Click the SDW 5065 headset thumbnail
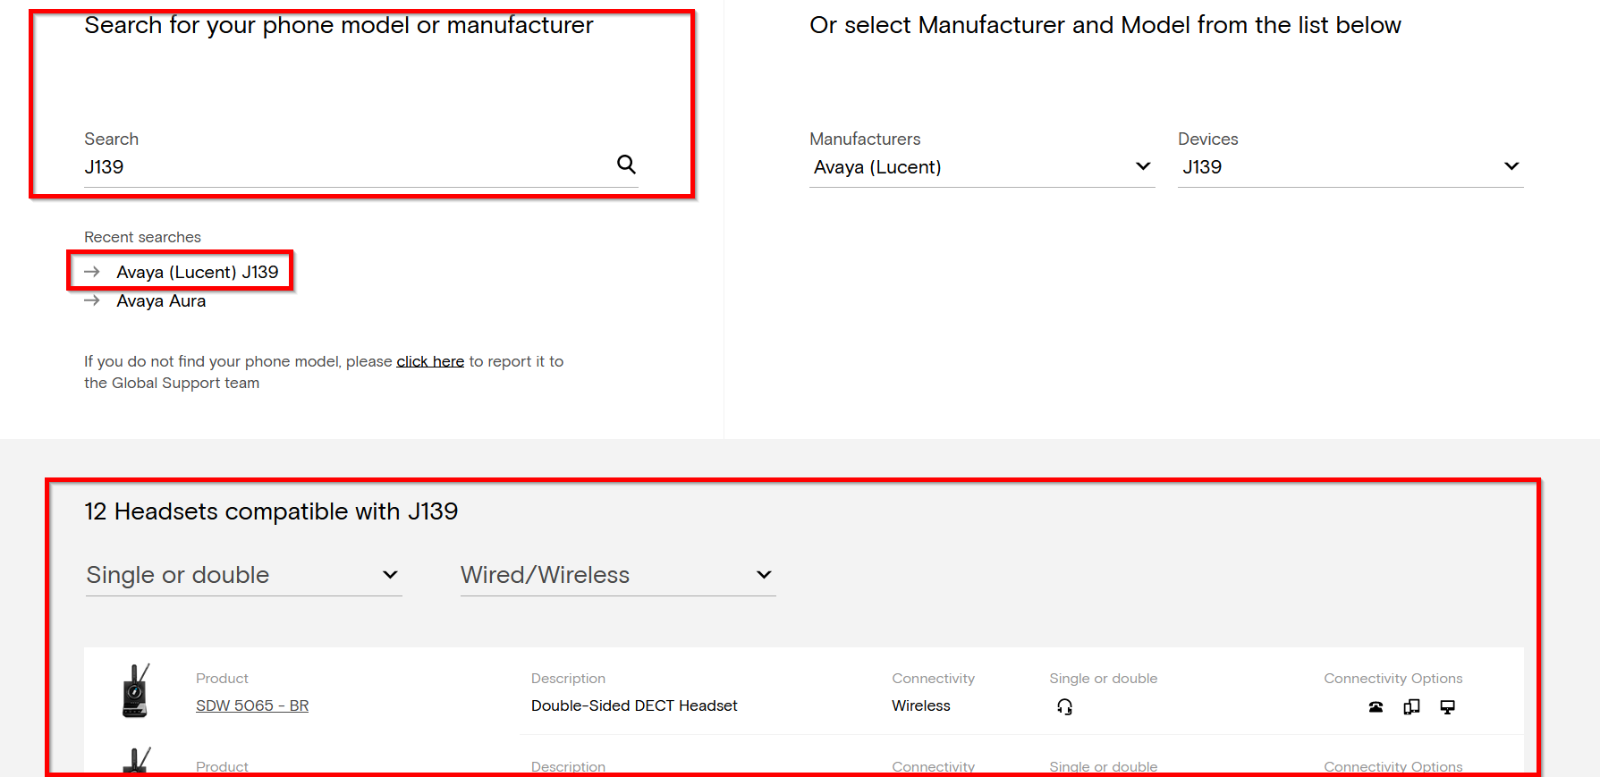This screenshot has height=777, width=1600. pyautogui.click(x=135, y=691)
